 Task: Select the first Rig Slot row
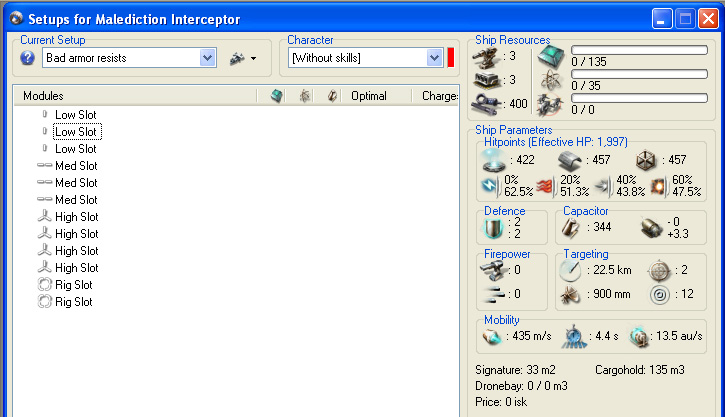(74, 285)
